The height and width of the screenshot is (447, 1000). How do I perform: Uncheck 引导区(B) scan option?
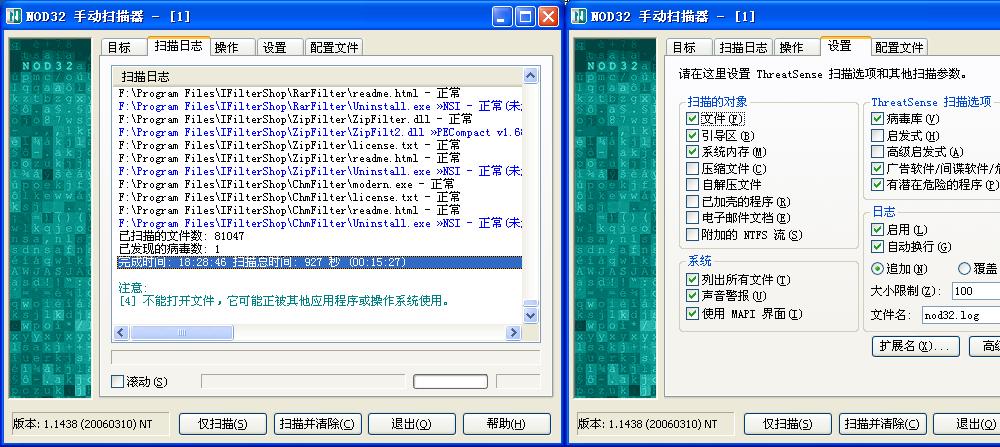(692, 135)
